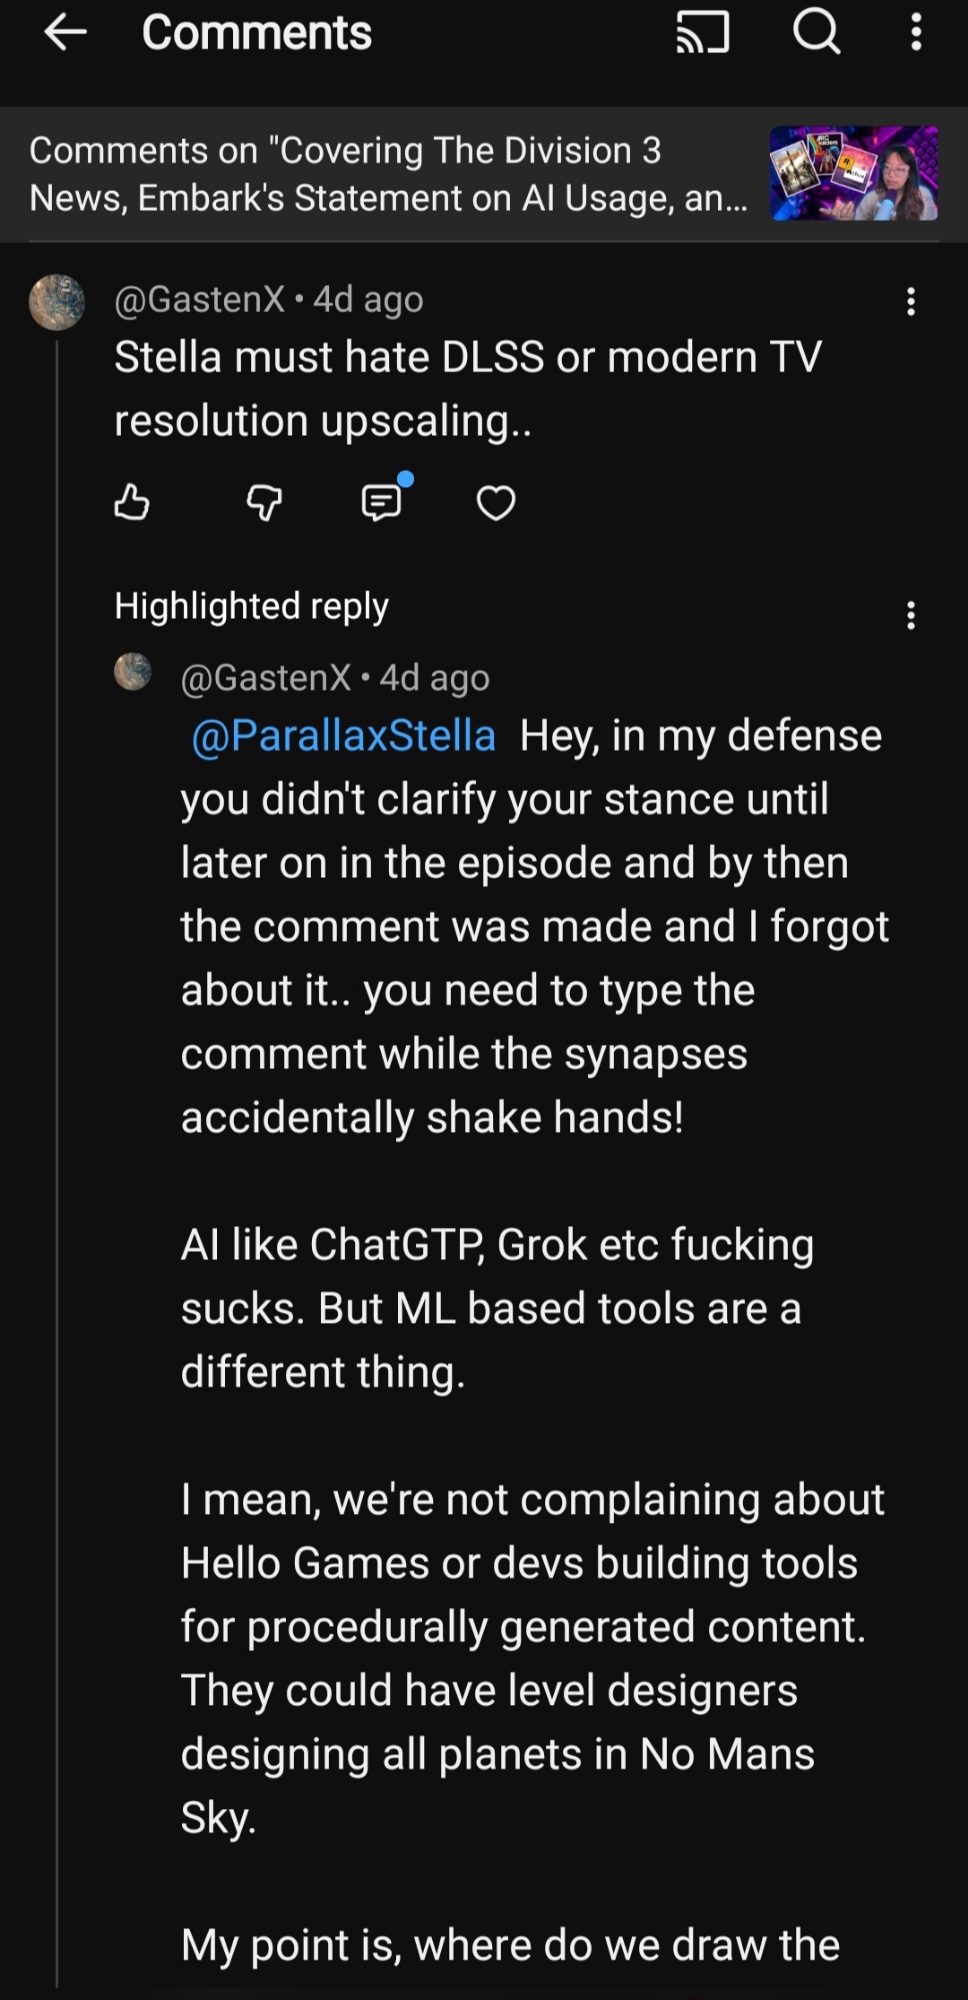Heart the GastenX top comment

pos(496,502)
